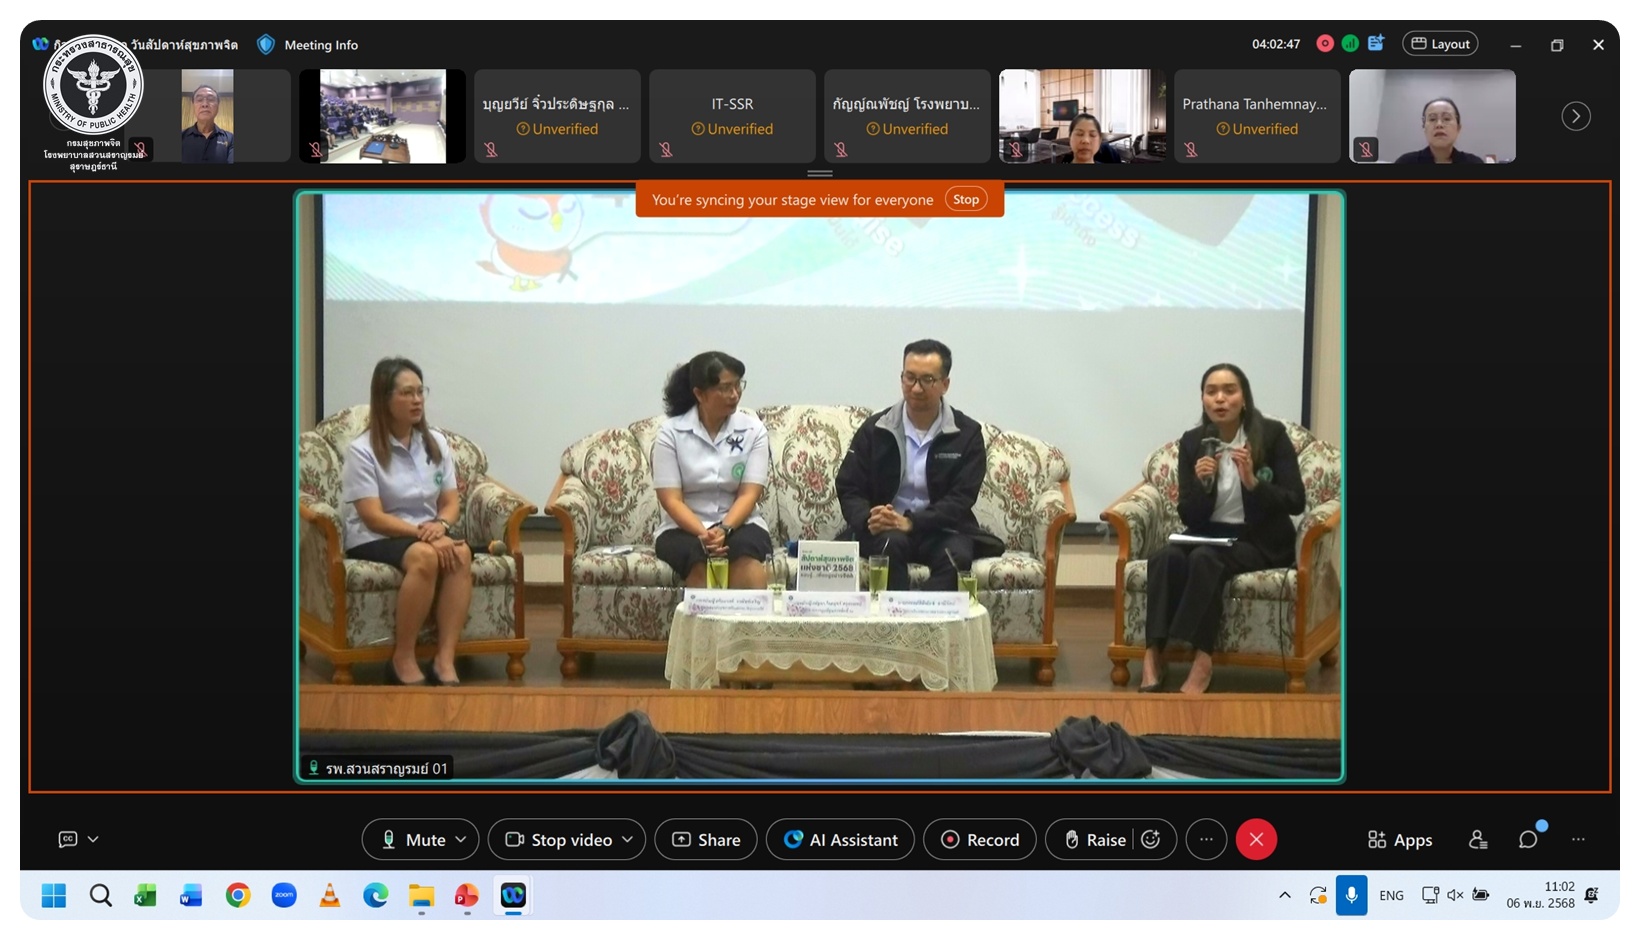Screen dimensions: 1640x940
Task: Open the Layout menu
Action: coord(1440,44)
